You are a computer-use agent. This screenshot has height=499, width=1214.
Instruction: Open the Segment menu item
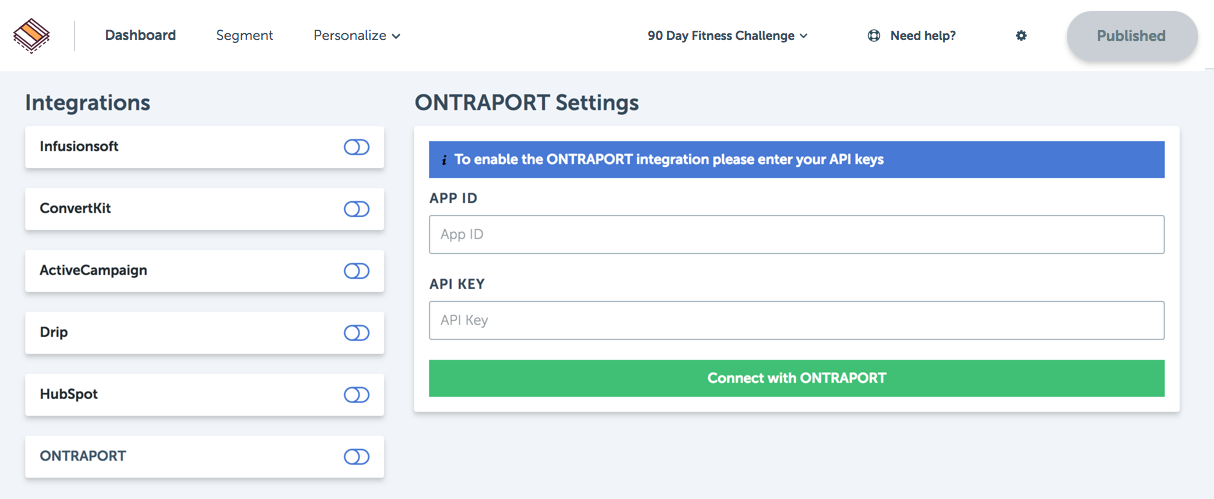click(x=245, y=35)
